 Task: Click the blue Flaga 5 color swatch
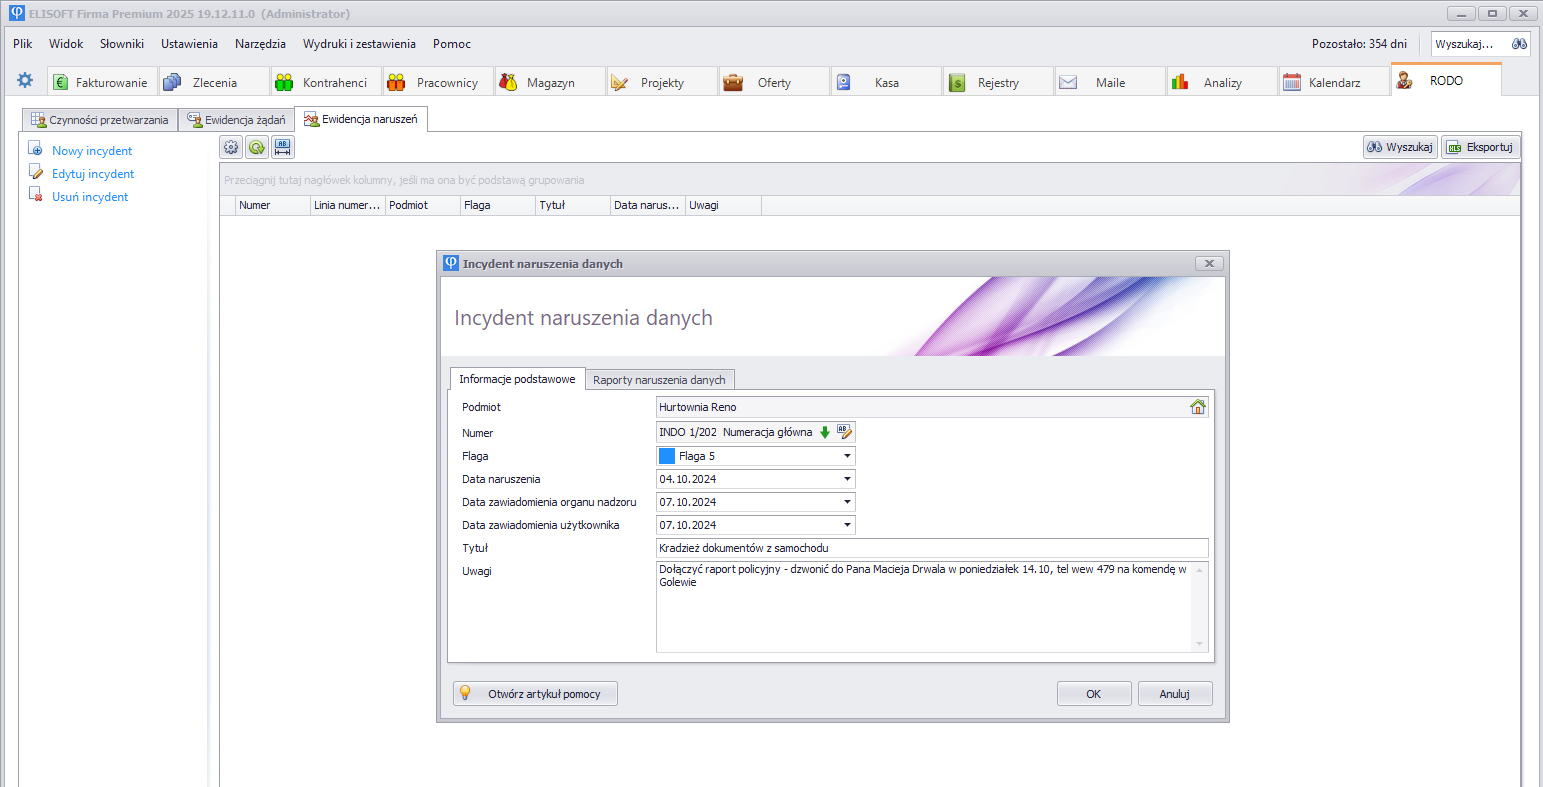click(x=667, y=456)
